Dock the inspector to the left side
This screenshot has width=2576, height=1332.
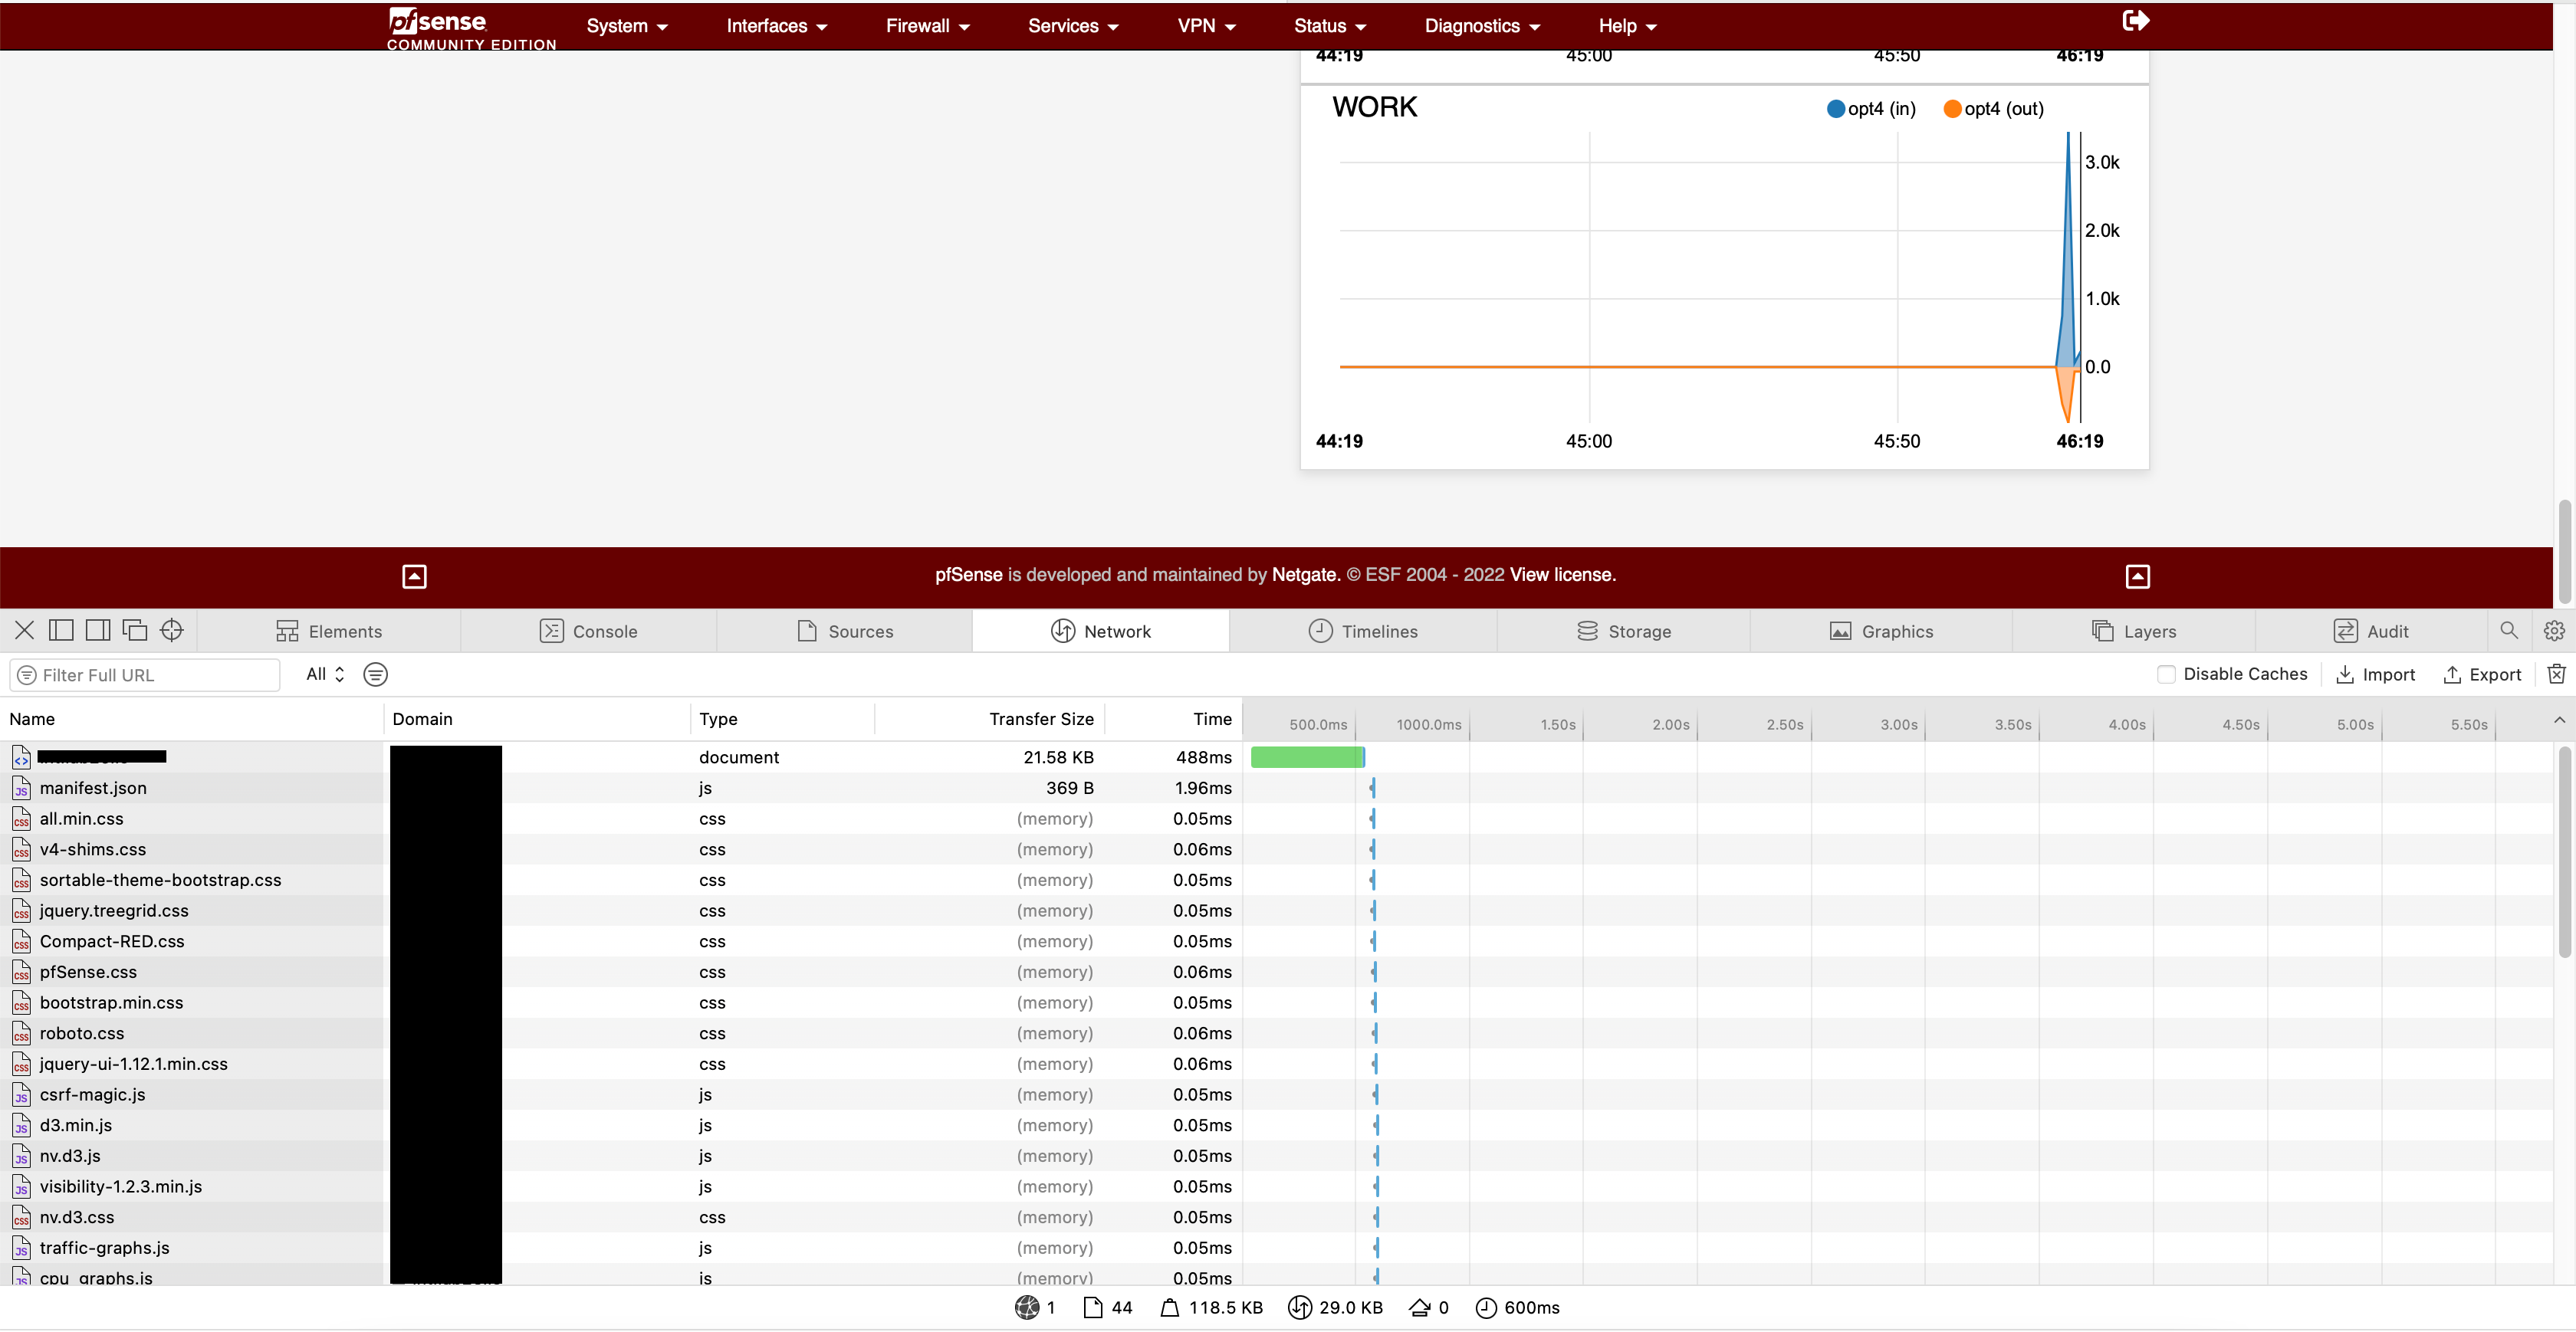point(61,630)
